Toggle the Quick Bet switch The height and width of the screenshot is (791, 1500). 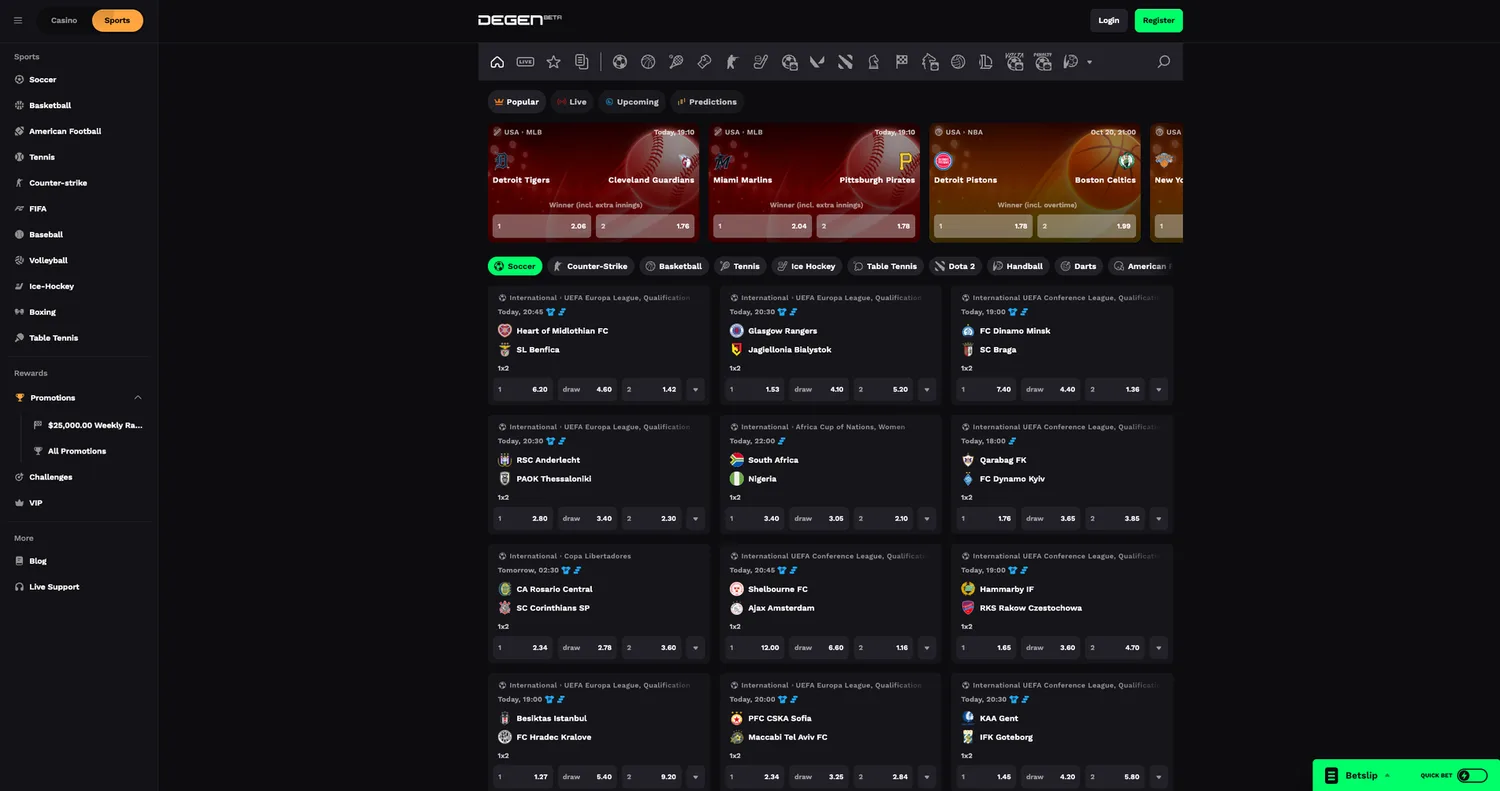[1472, 775]
